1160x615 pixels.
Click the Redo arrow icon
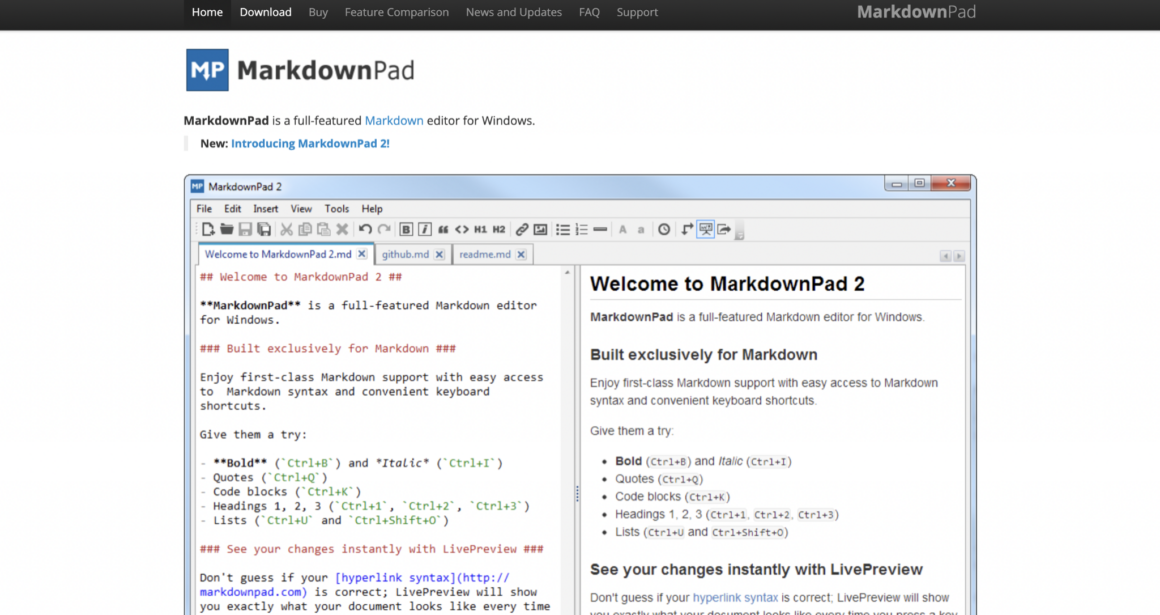383,229
